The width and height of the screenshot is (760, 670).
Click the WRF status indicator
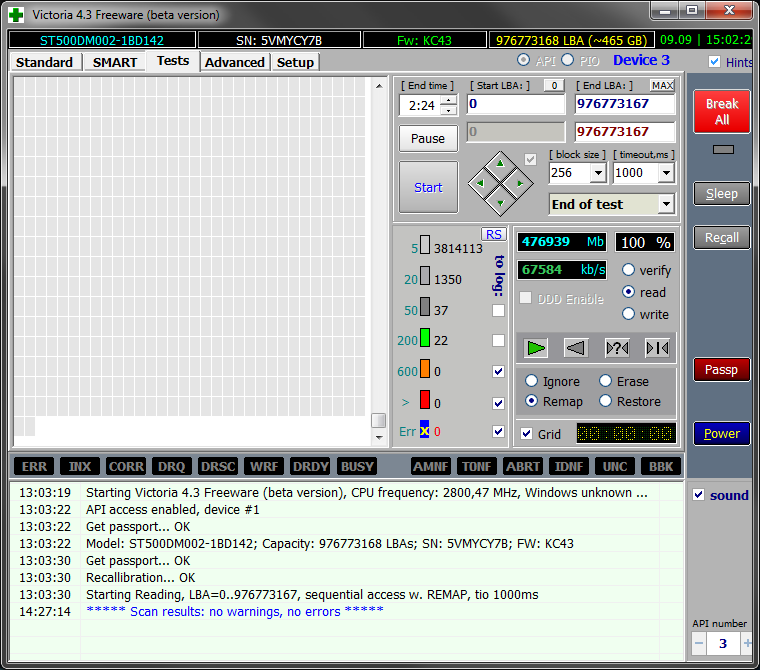coord(264,466)
